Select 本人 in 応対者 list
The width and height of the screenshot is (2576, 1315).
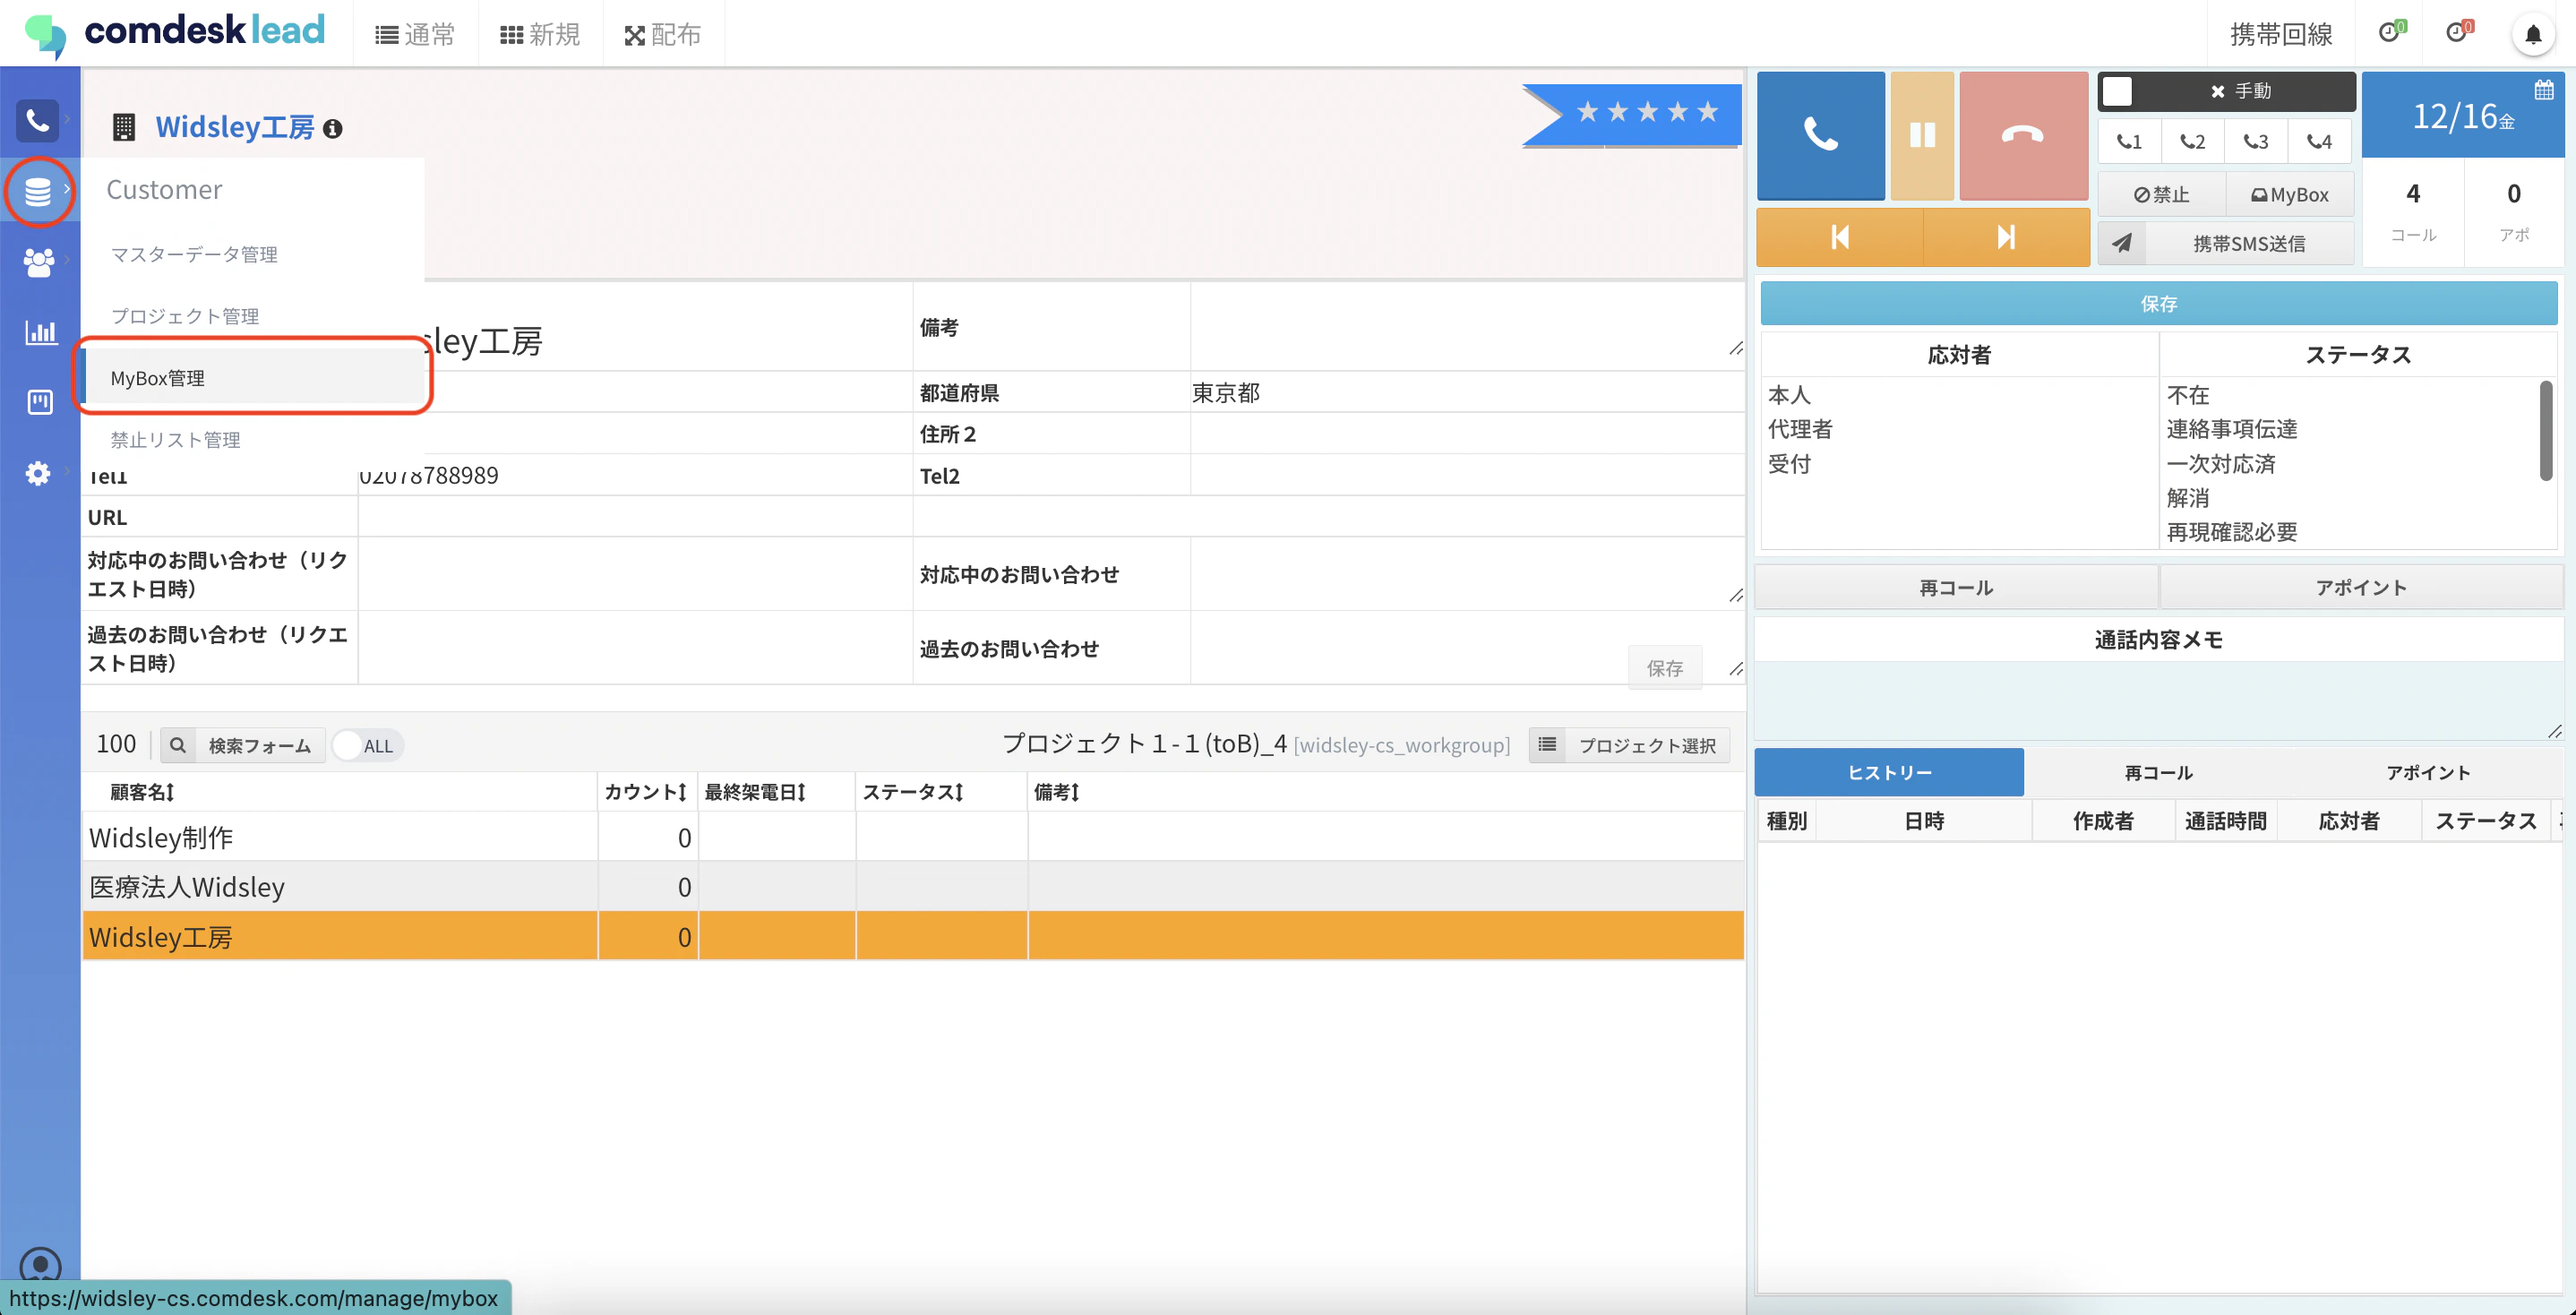(1789, 395)
